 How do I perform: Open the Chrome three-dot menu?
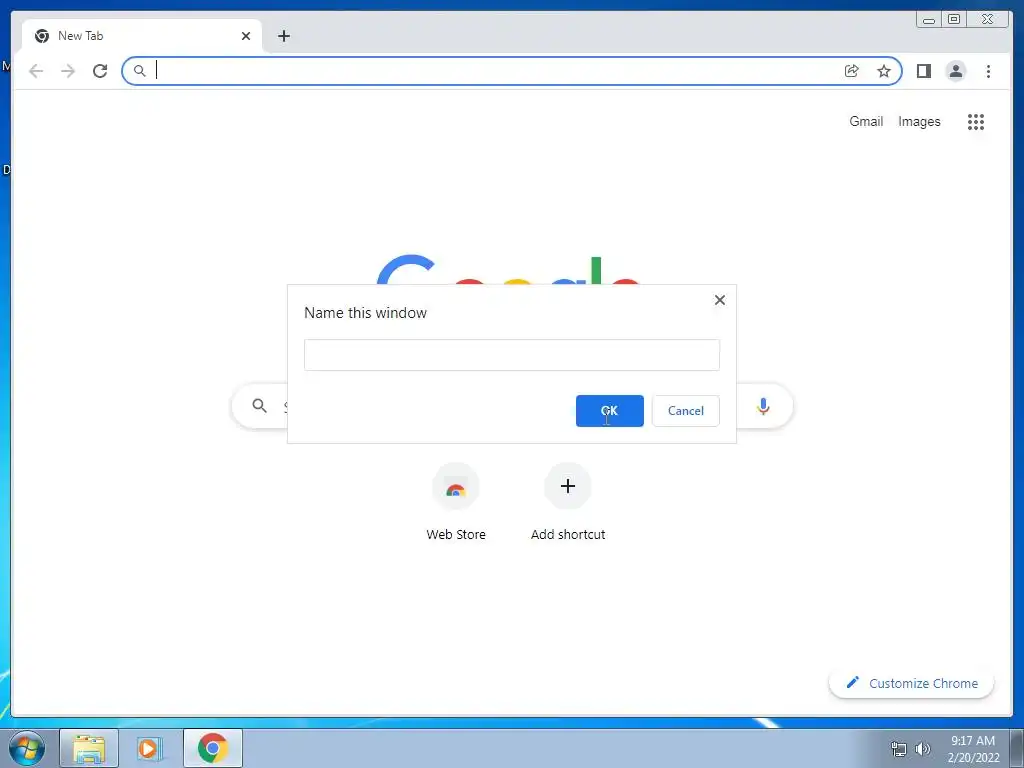[988, 71]
